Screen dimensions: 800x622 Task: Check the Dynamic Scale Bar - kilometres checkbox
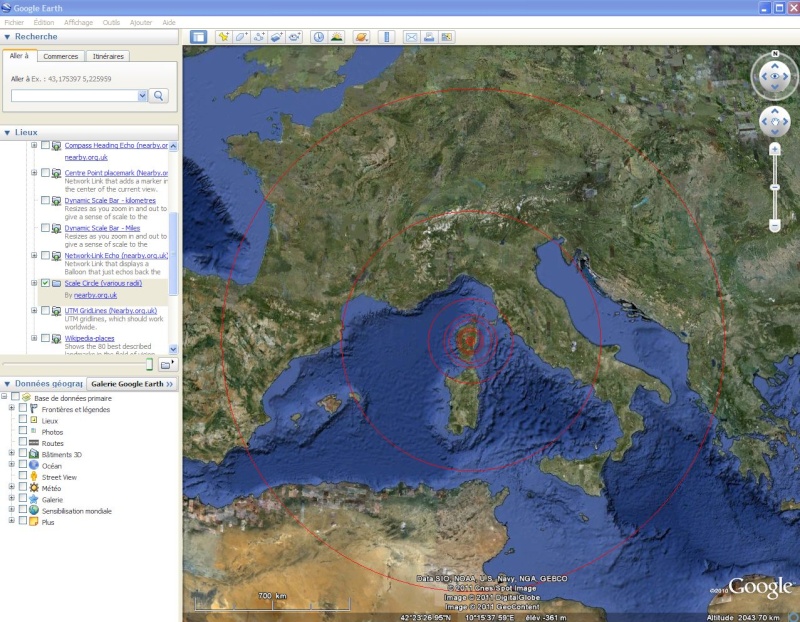(x=45, y=201)
